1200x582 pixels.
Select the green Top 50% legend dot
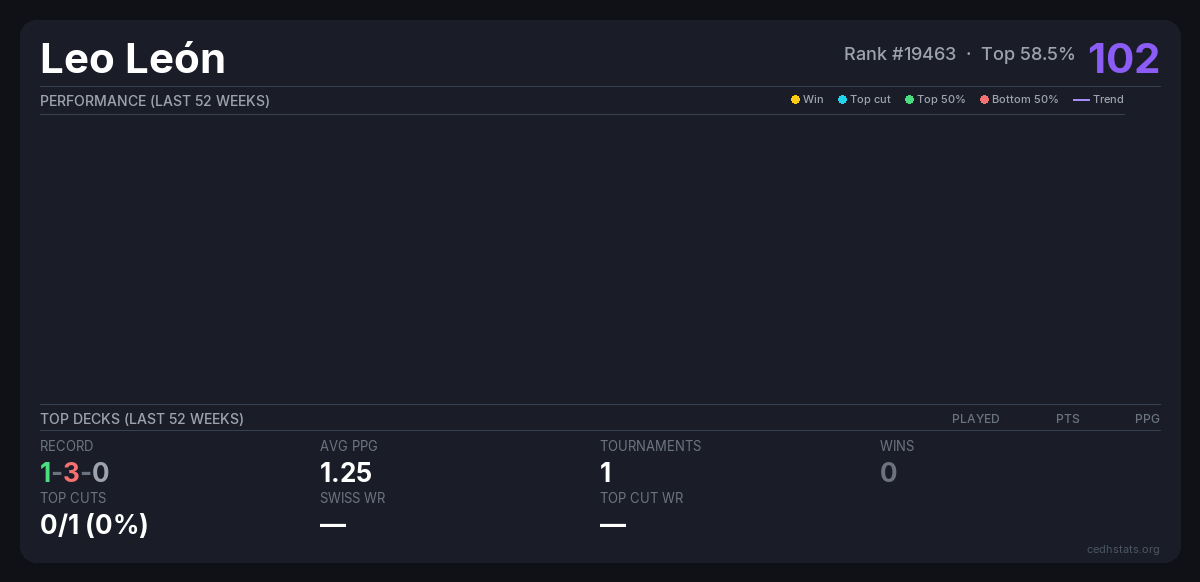coord(909,100)
